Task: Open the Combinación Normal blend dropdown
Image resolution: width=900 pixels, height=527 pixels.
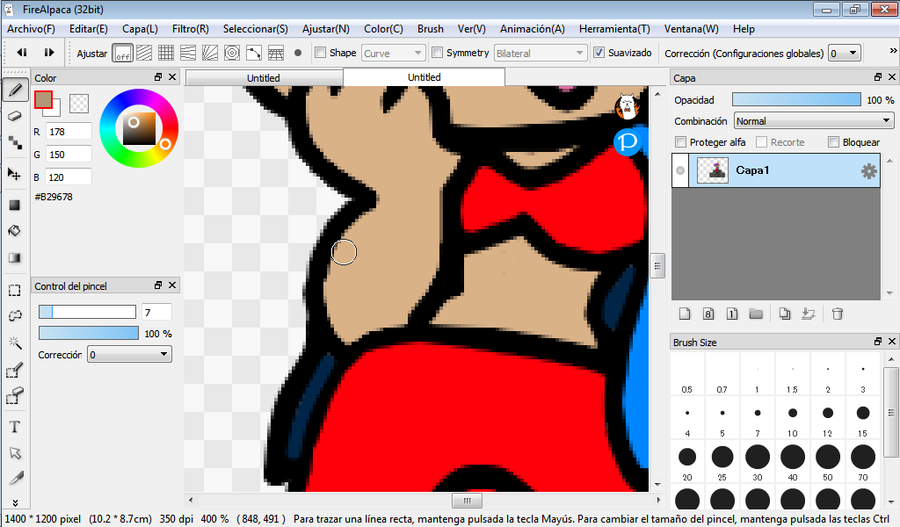Action: pos(813,121)
